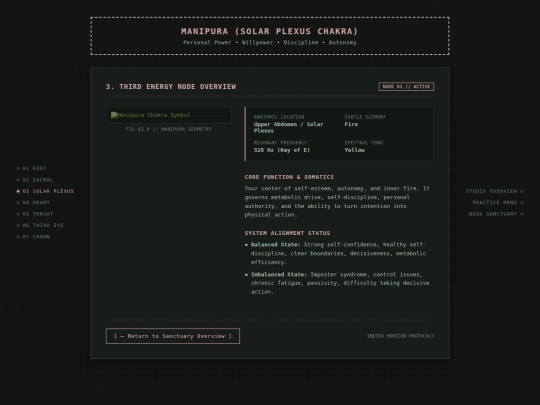Click the 3. Third Energy Node Overview heading
Image resolution: width=540 pixels, height=405 pixels.
(x=171, y=87)
